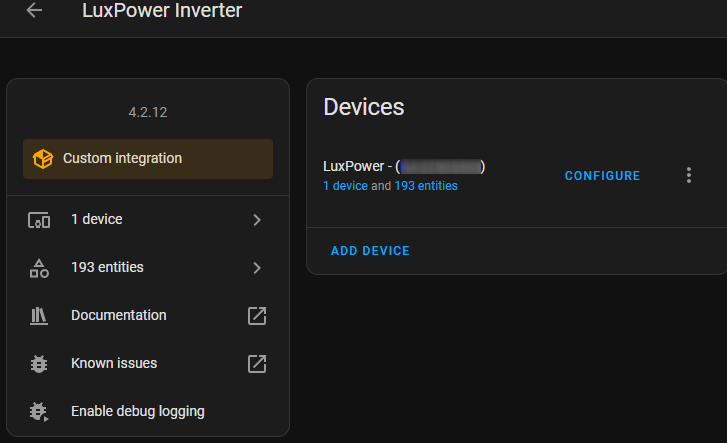Click the ADD DEVICE button
Screen dimensions: 727x443
coord(370,251)
